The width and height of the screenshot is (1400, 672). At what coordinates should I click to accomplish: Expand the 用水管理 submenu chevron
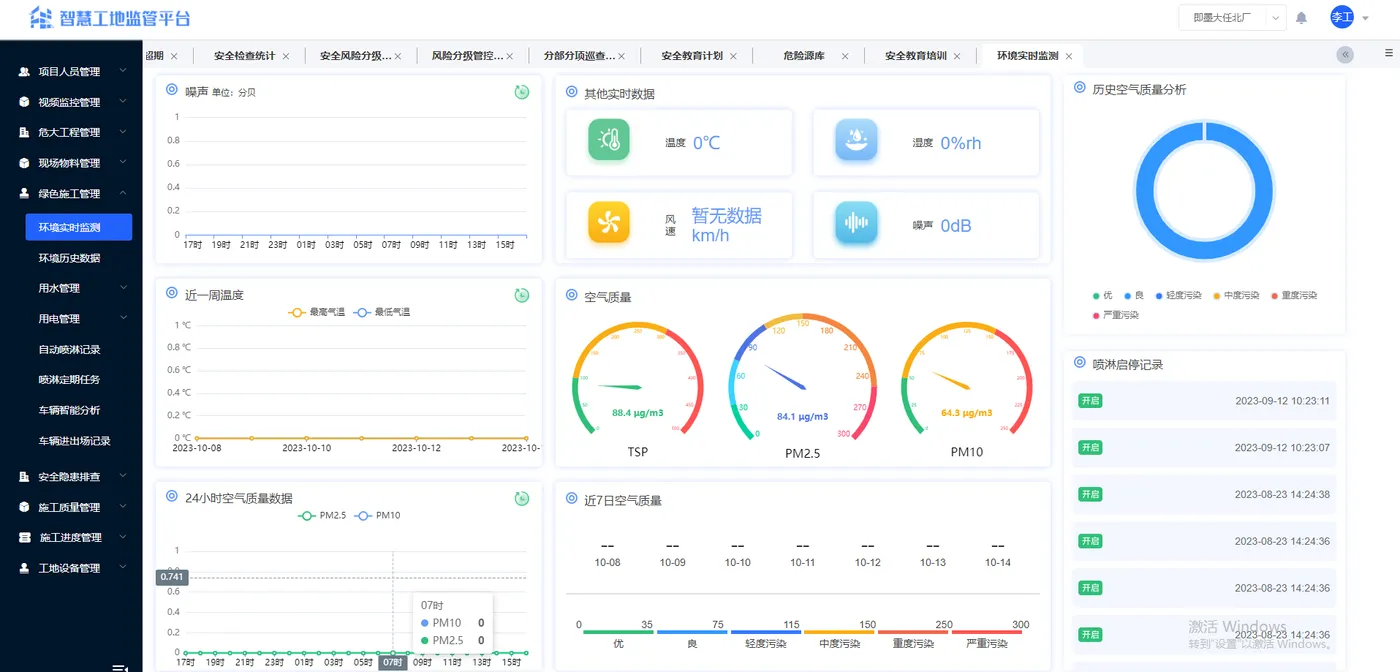coord(122,287)
